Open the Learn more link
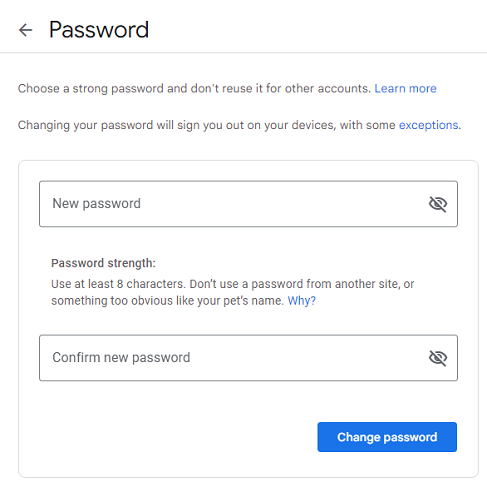 click(x=405, y=88)
